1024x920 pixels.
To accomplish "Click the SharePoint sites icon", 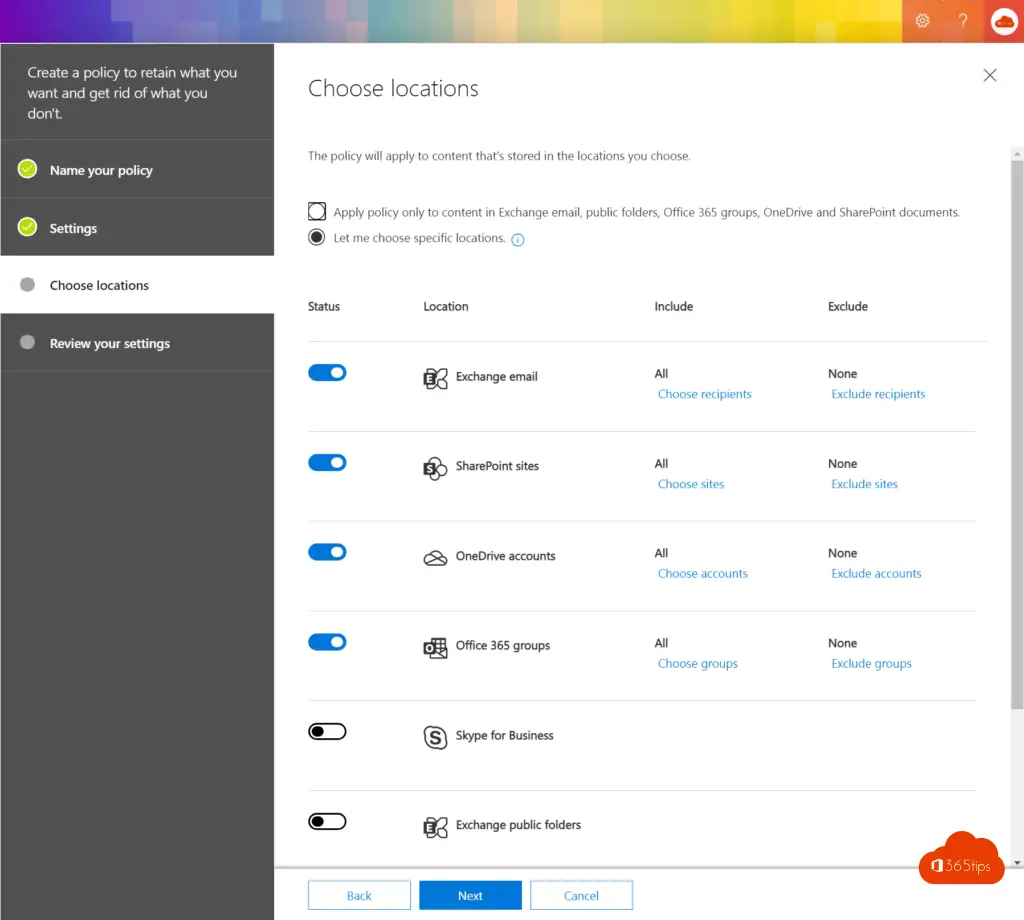I will [435, 468].
